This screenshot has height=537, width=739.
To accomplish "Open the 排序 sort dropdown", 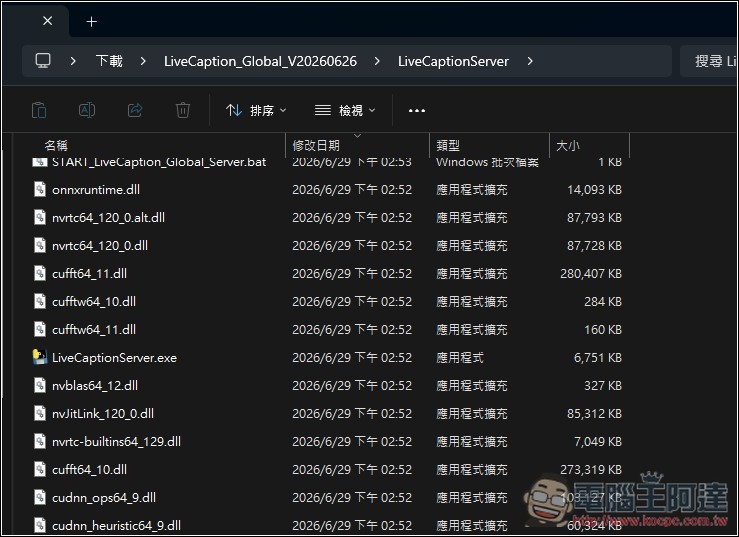I will [256, 110].
